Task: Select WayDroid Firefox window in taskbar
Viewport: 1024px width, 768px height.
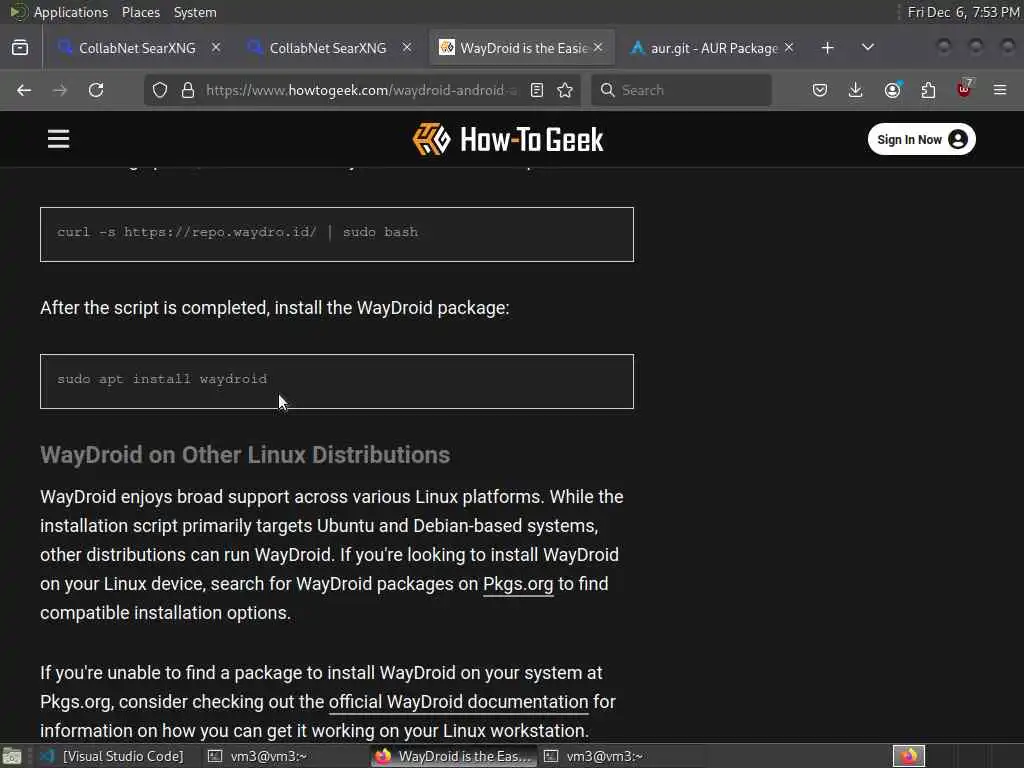Action: pyautogui.click(x=454, y=756)
